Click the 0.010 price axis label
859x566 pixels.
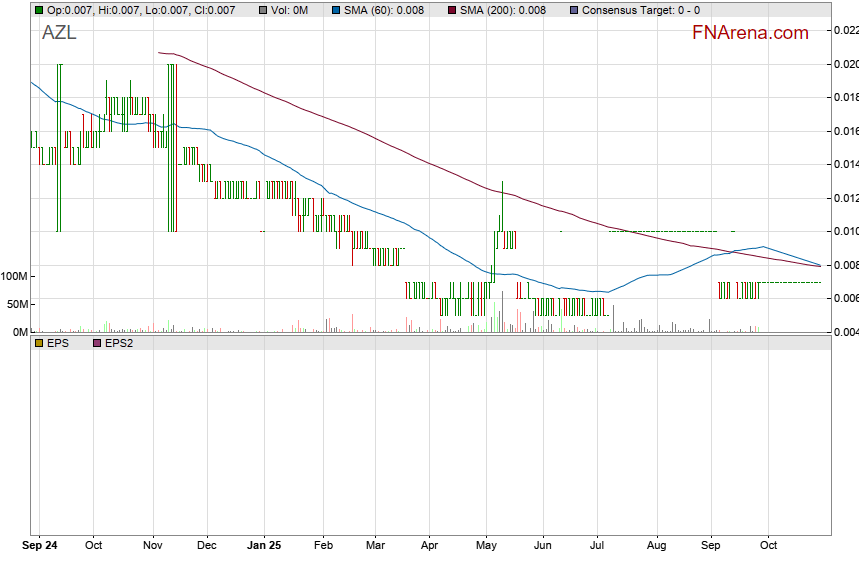pyautogui.click(x=845, y=231)
